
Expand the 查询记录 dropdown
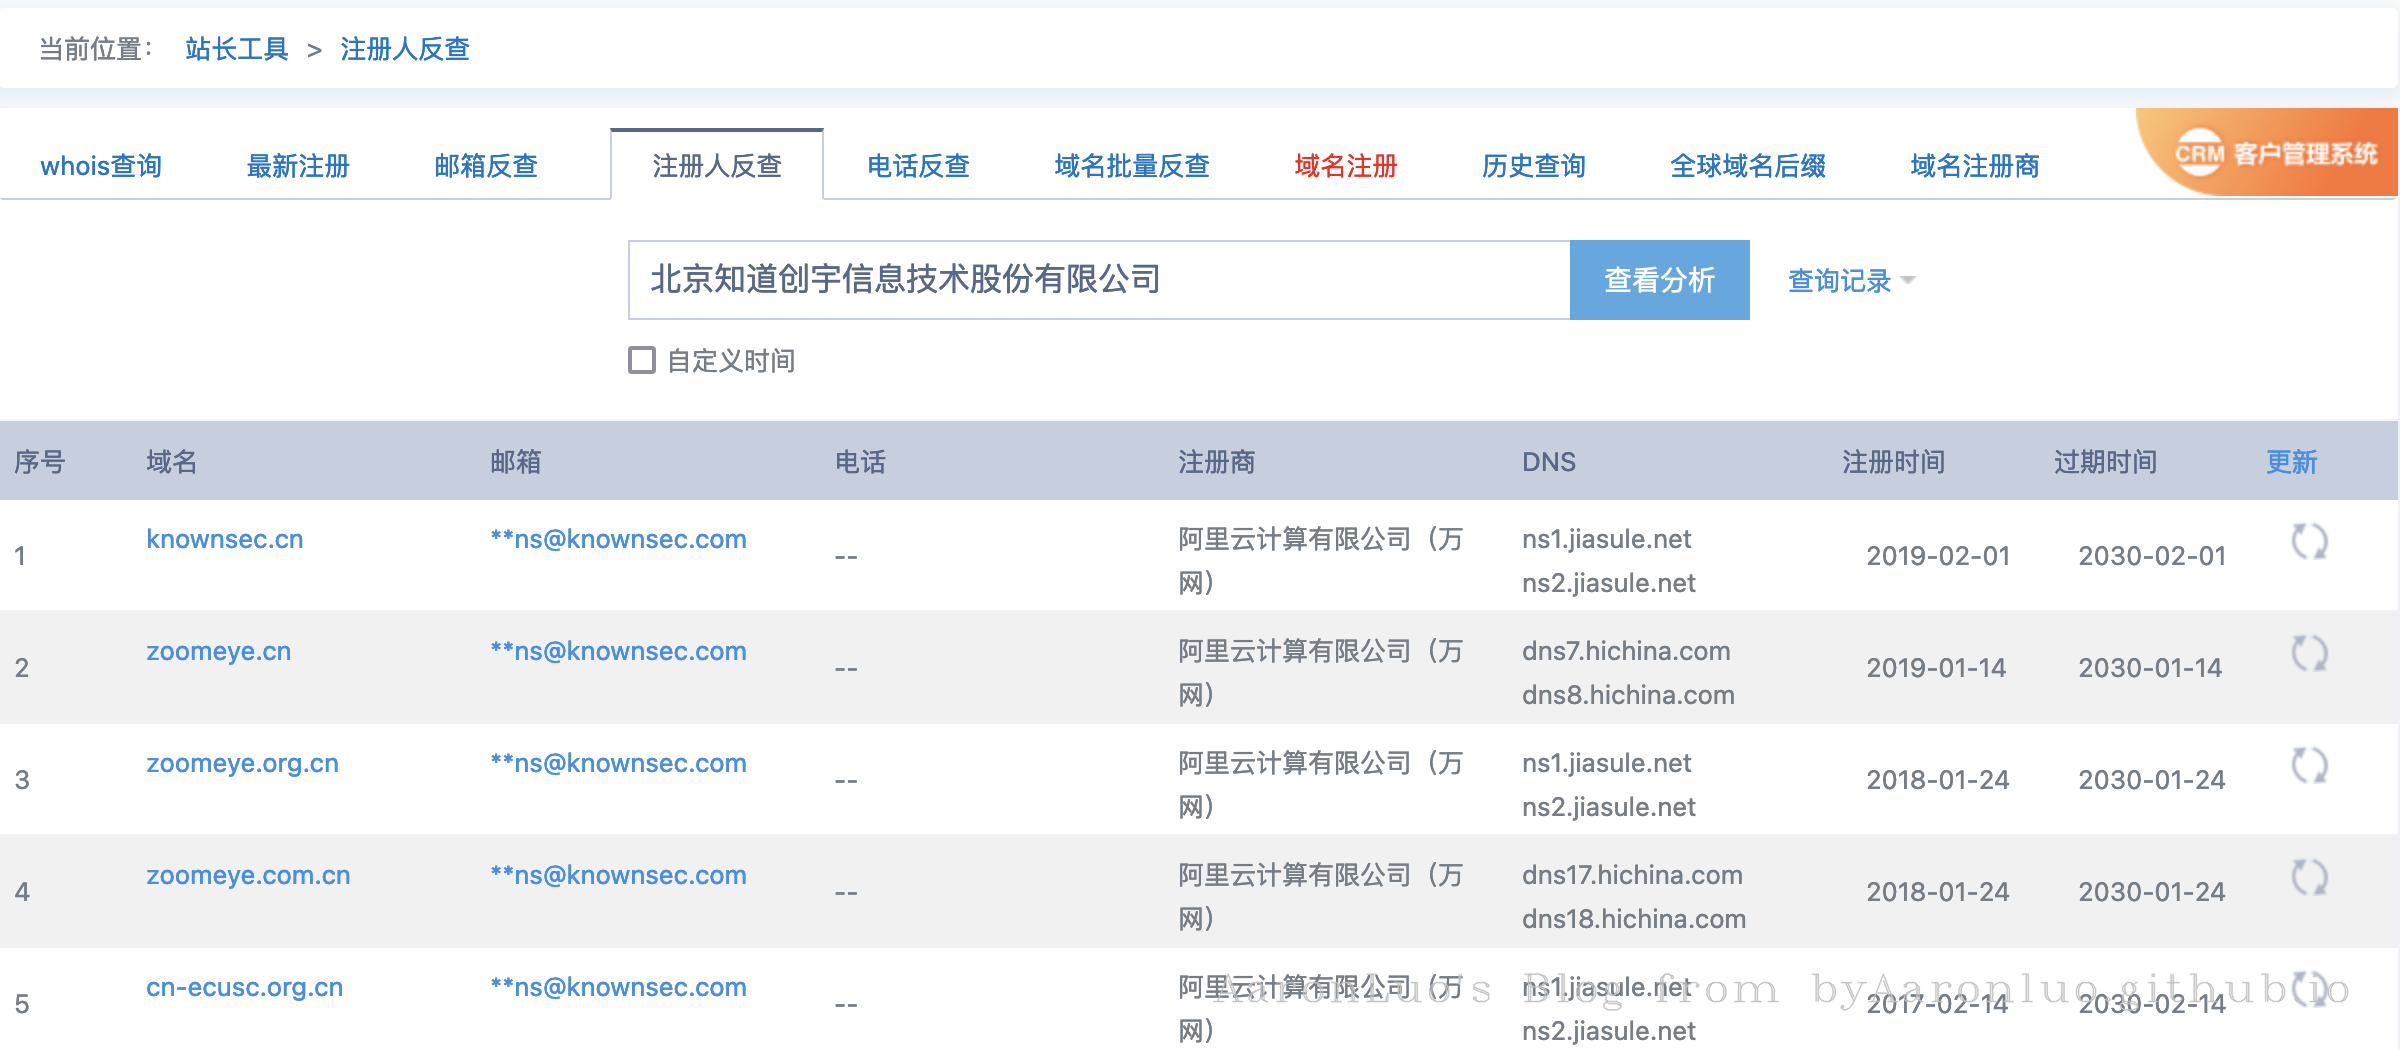1850,281
